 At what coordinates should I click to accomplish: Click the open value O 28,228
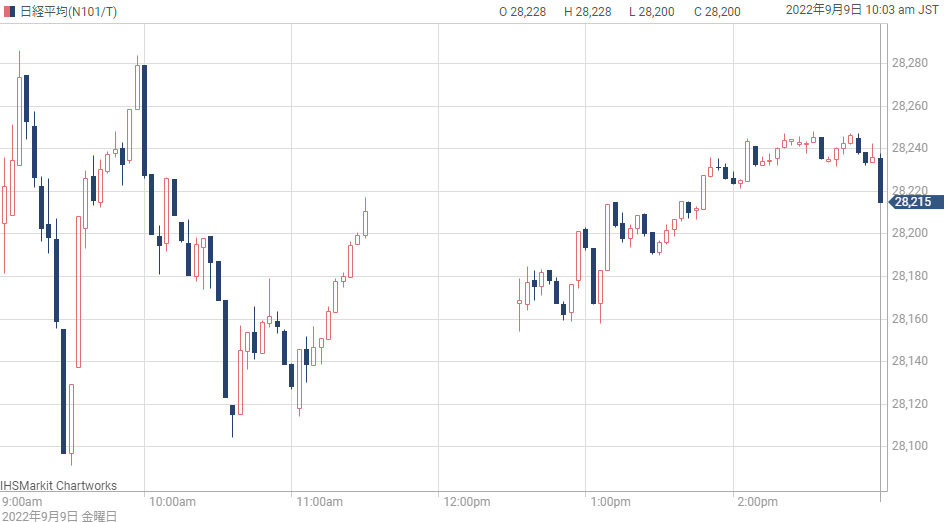[x=522, y=12]
